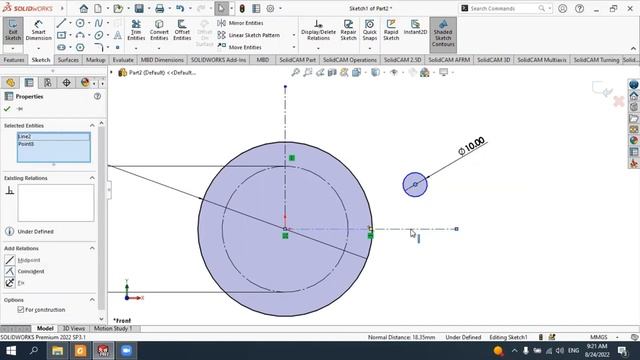Open the Motion Study 1 tab
The height and width of the screenshot is (360, 640).
pyautogui.click(x=113, y=328)
